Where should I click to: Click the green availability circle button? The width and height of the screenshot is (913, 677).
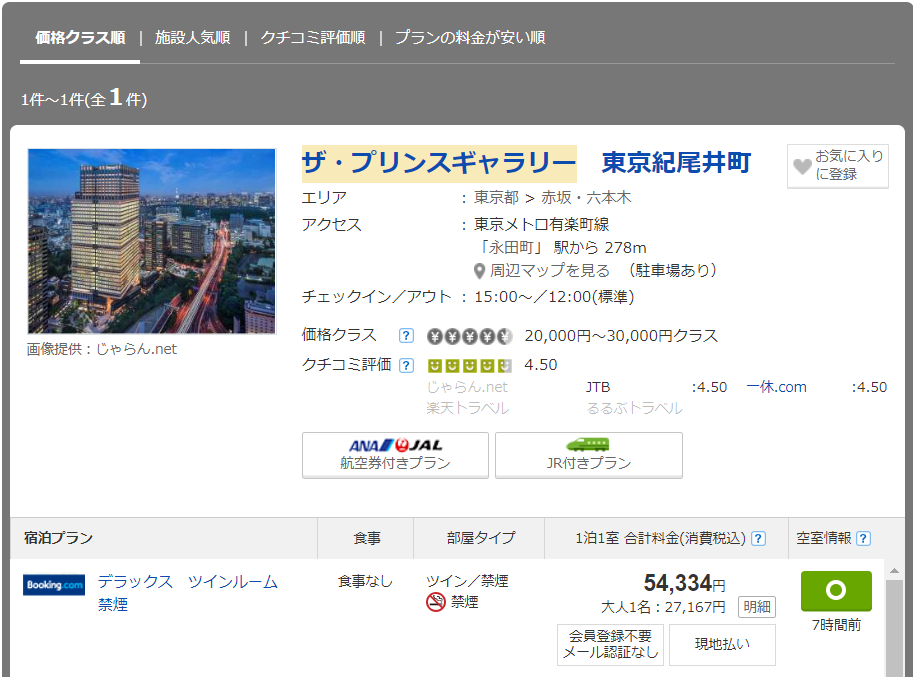836,590
